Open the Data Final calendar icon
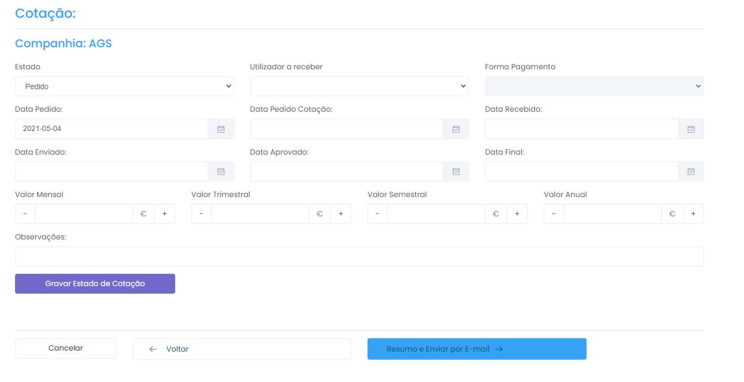The height and width of the screenshot is (382, 744). pyautogui.click(x=691, y=171)
